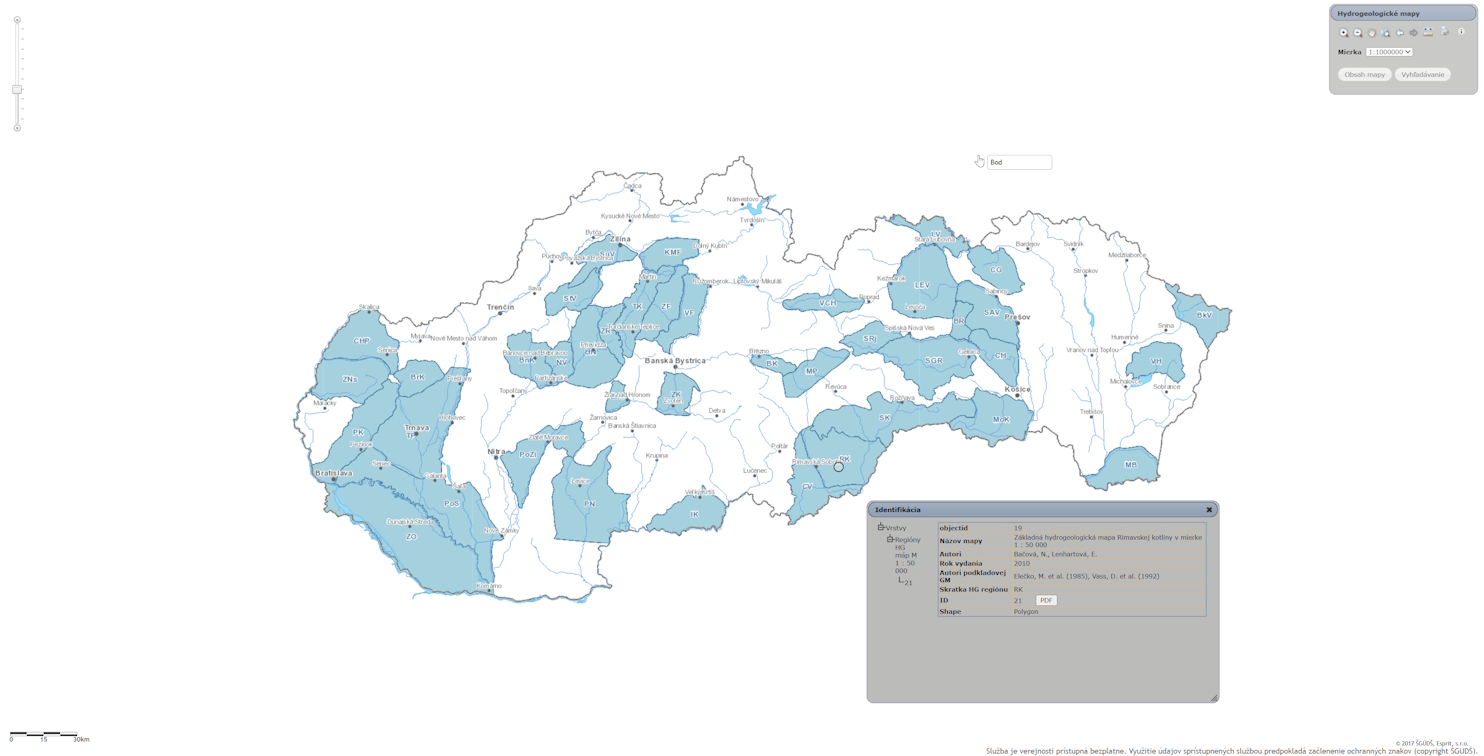Close the Identifikácia panel
Viewport: 1484px width, 756px height.
(x=1209, y=510)
